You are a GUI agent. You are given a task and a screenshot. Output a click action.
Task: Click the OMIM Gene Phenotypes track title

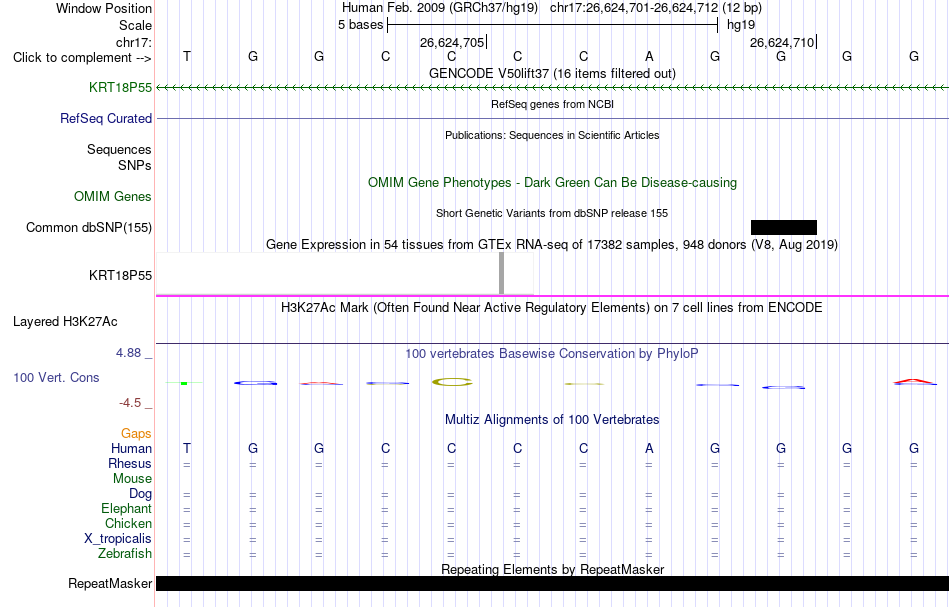click(553, 182)
